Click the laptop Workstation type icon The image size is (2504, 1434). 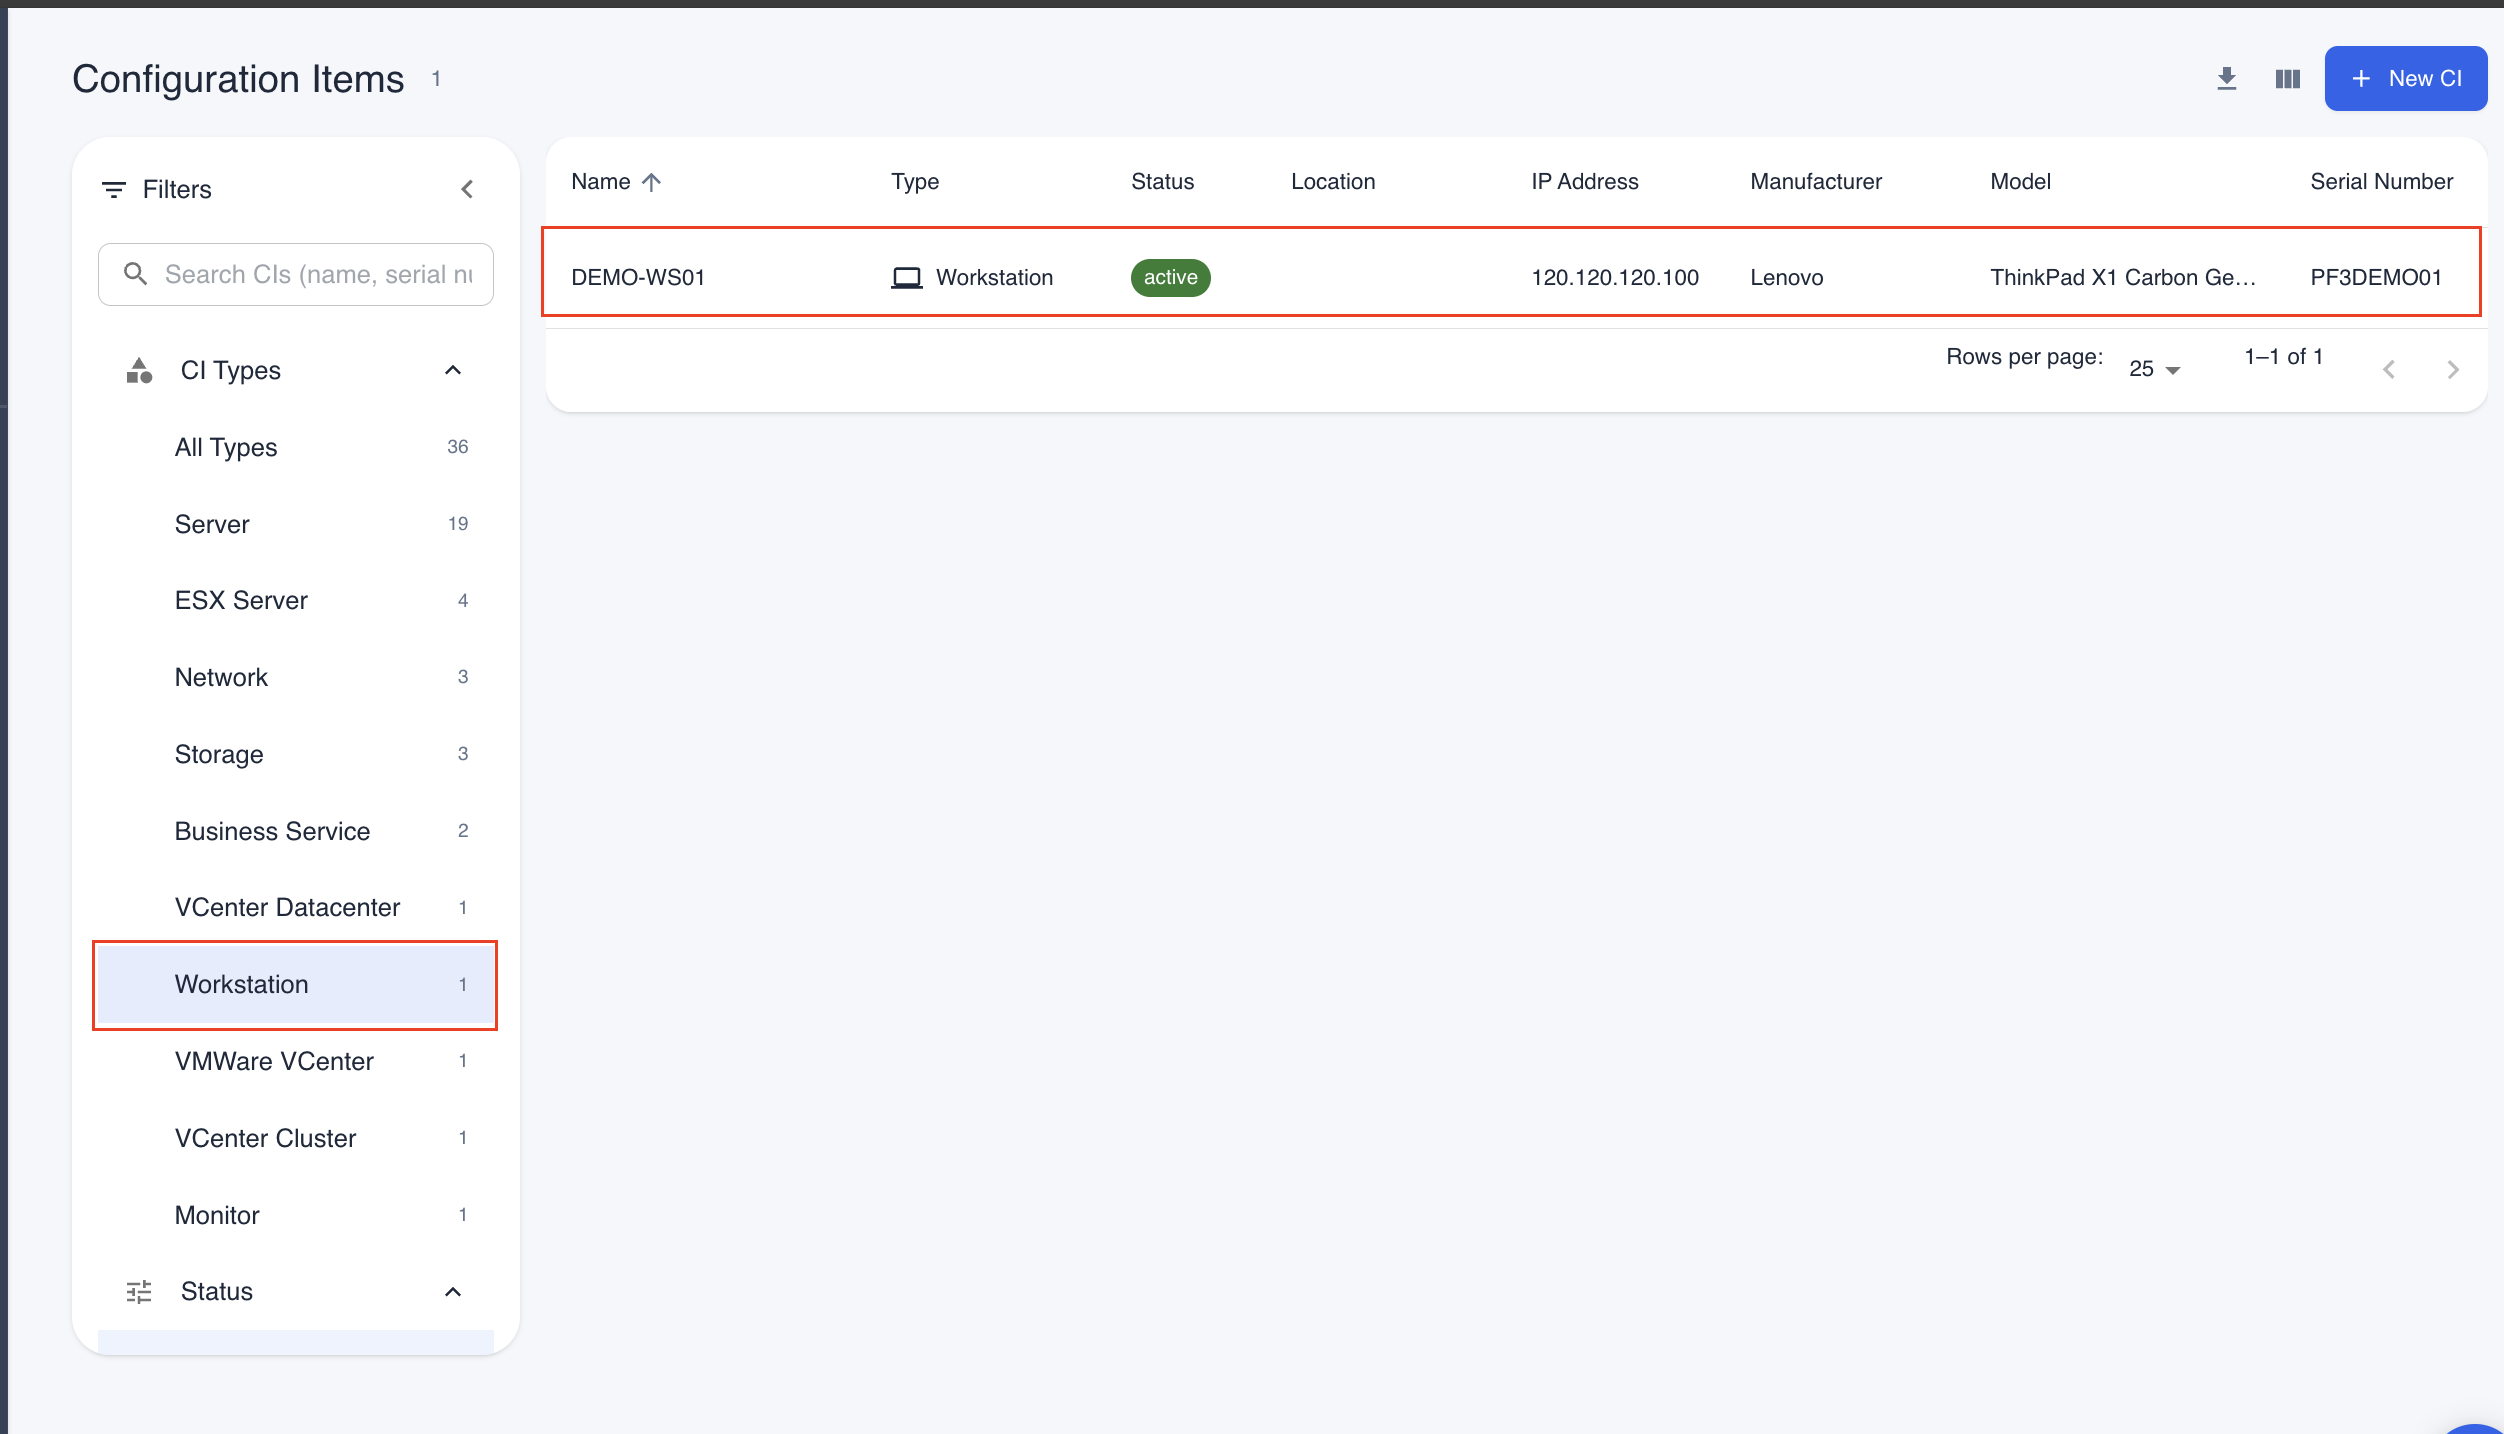click(x=906, y=277)
